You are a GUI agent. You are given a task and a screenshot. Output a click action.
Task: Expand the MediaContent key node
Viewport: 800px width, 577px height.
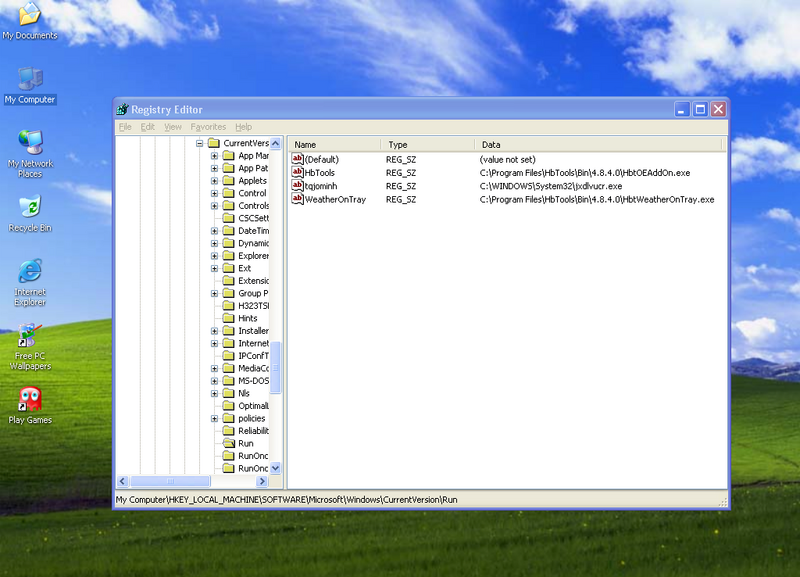[214, 368]
